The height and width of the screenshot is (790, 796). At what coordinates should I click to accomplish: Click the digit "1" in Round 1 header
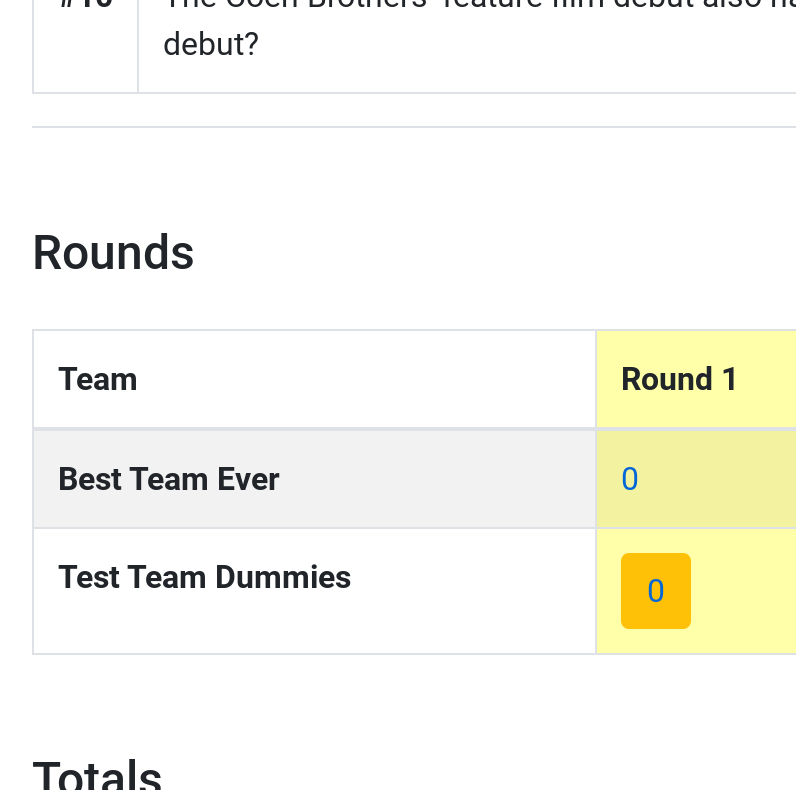[x=729, y=379]
